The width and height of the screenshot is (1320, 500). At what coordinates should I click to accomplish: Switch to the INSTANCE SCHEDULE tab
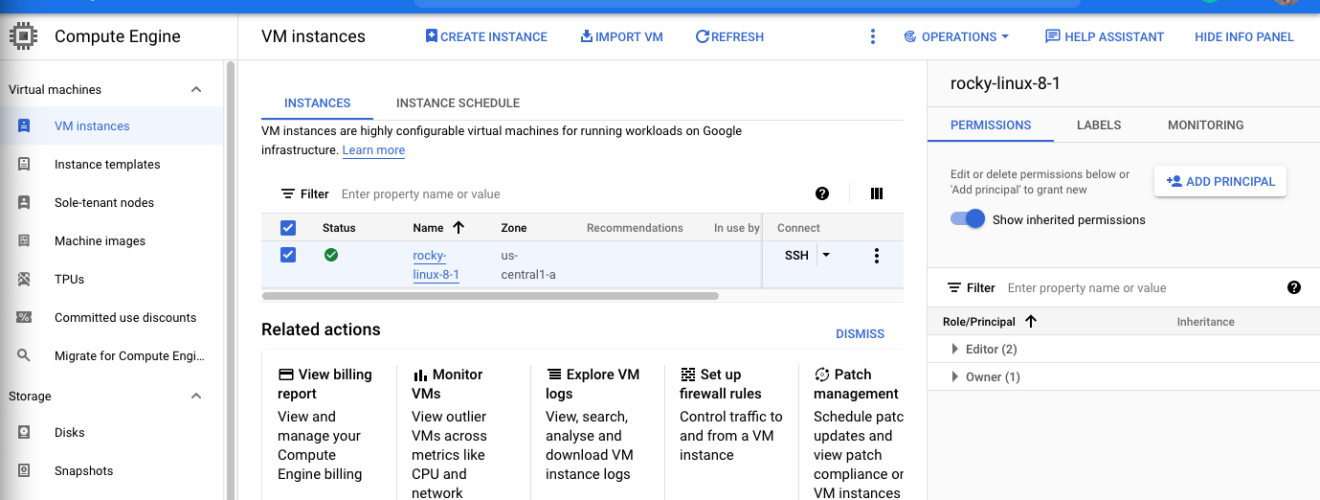pyautogui.click(x=458, y=103)
